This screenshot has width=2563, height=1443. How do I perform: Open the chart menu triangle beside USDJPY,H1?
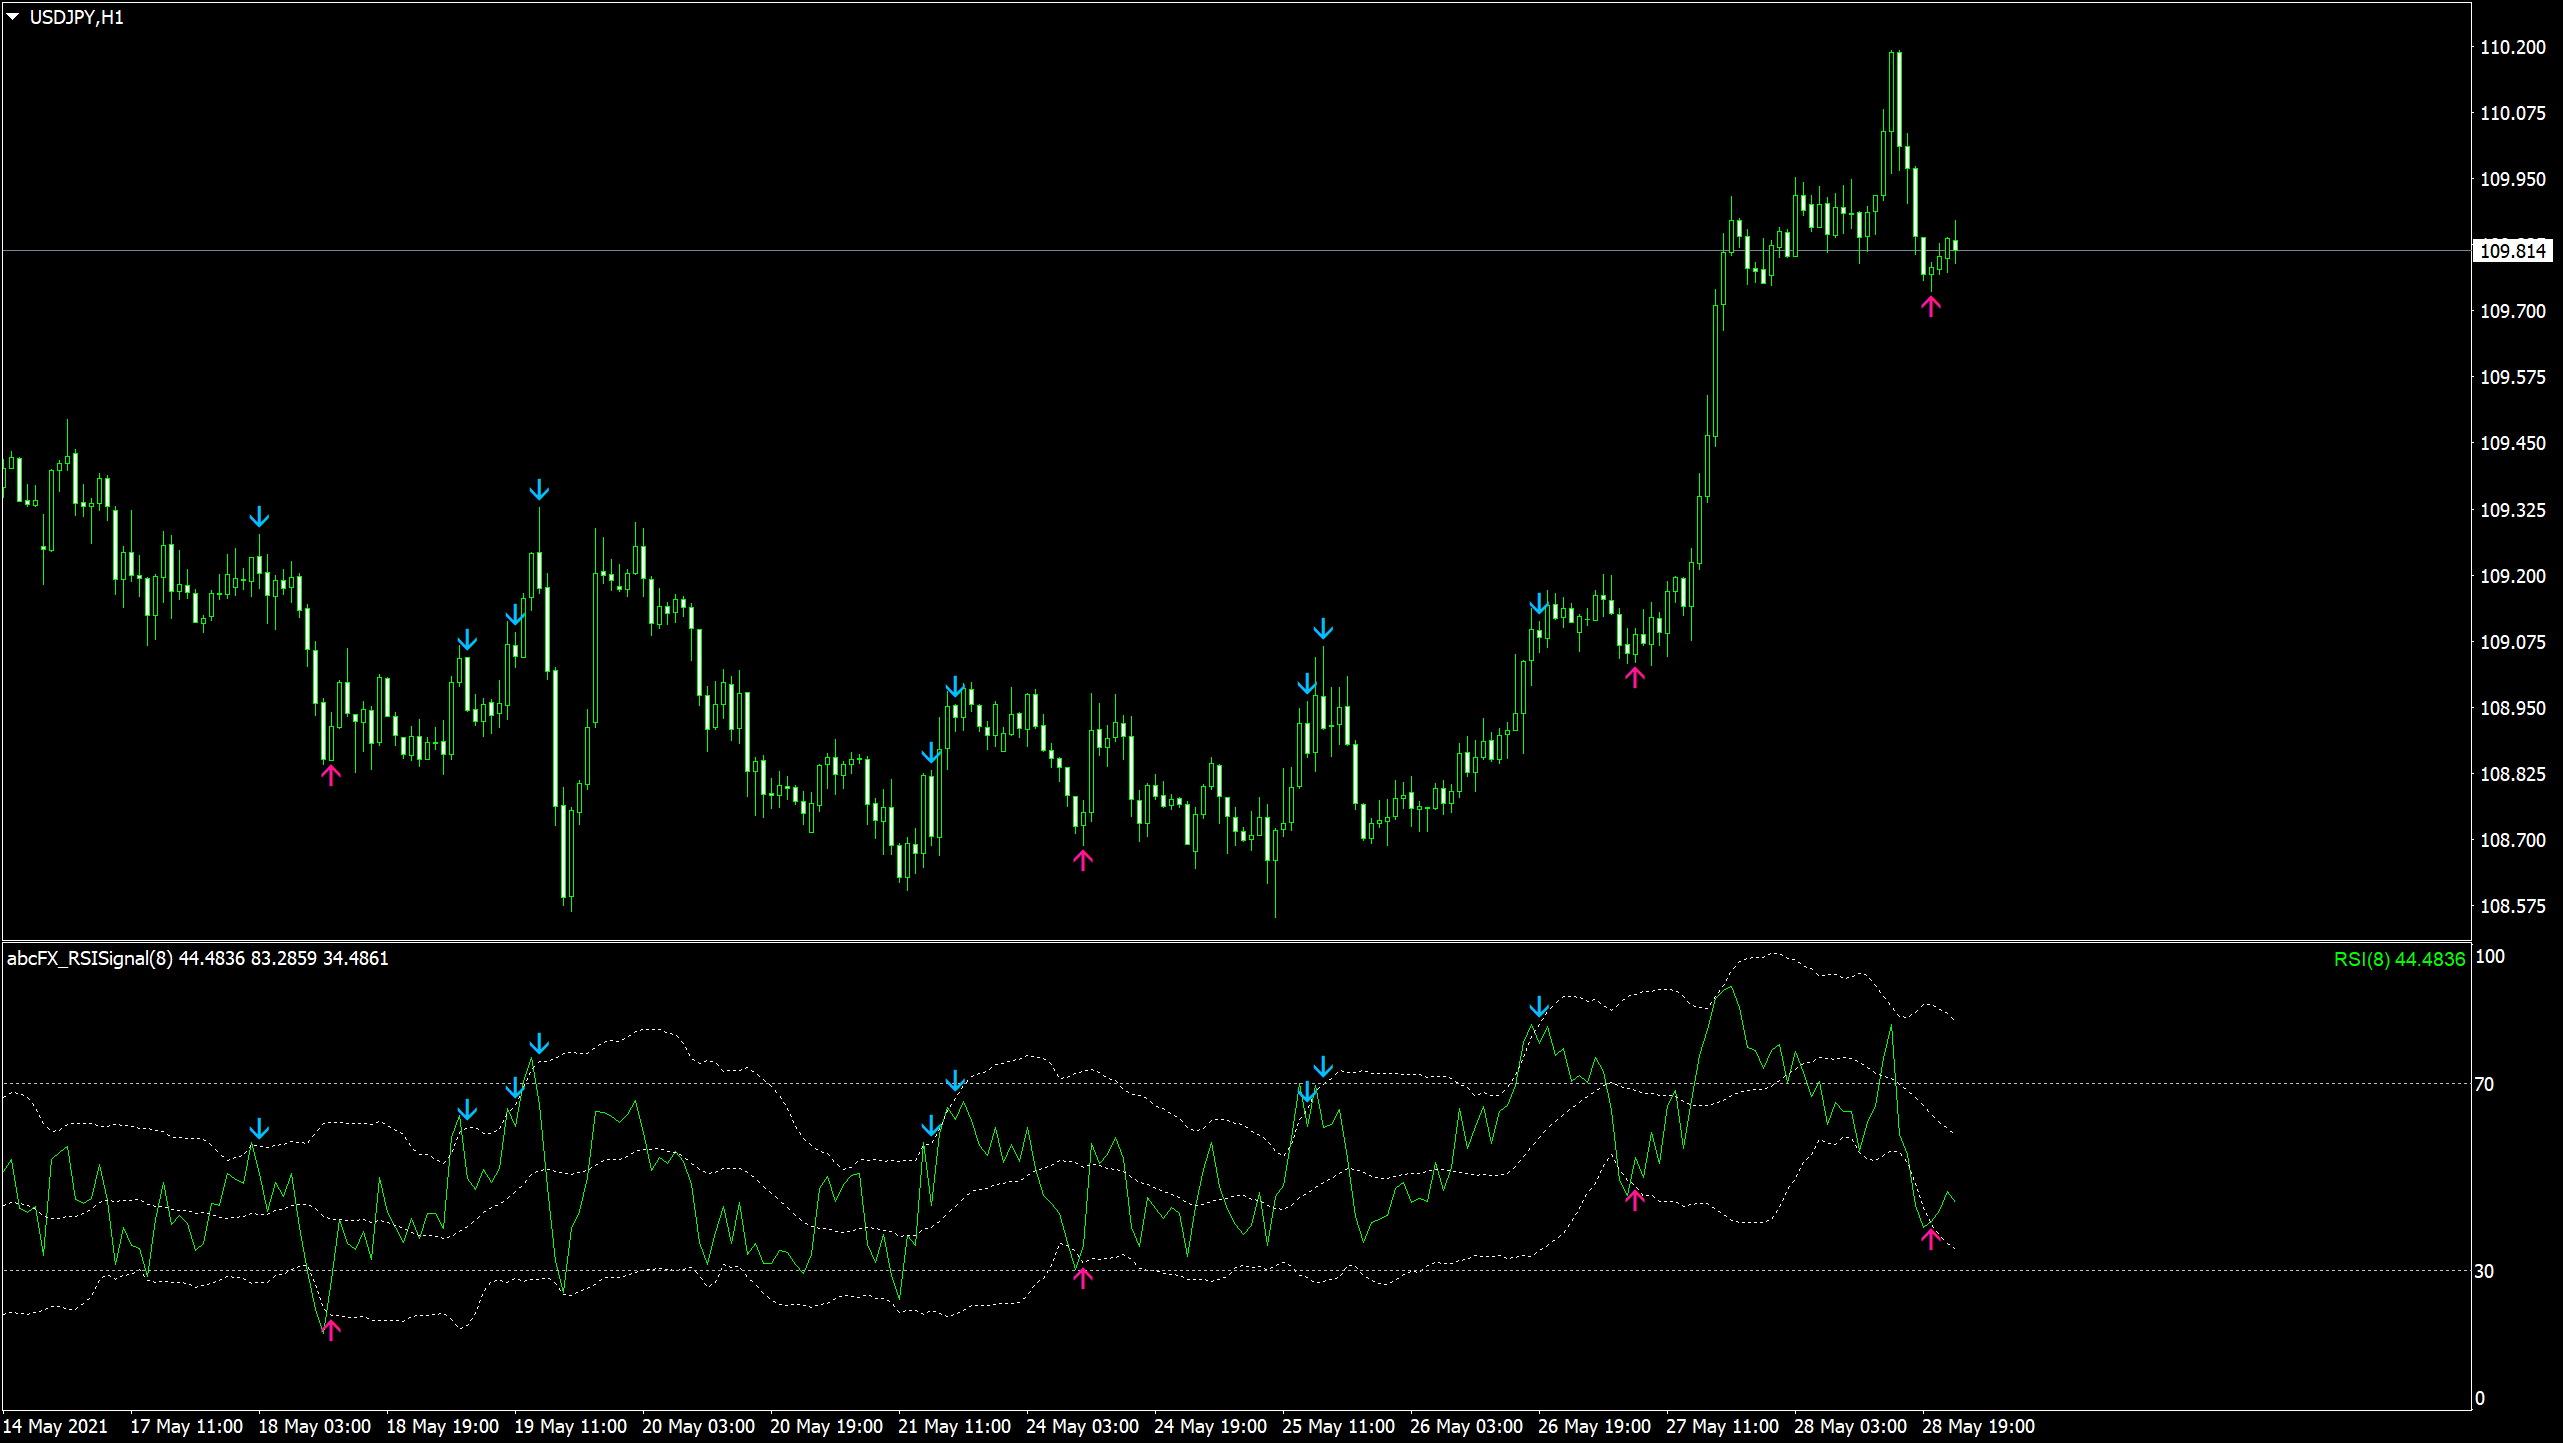point(13,17)
